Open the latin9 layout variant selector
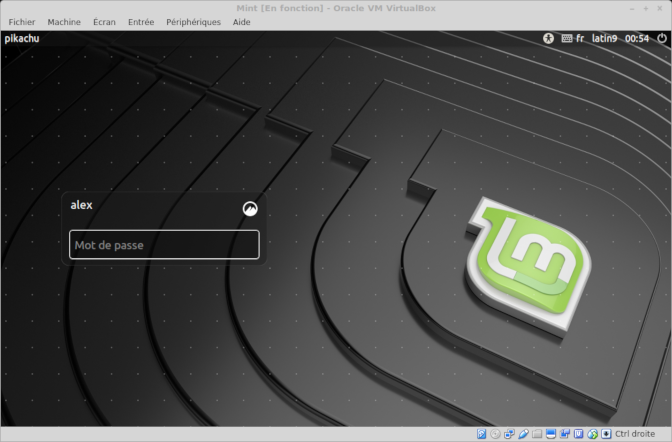Viewport: 672px width, 442px height. point(604,38)
